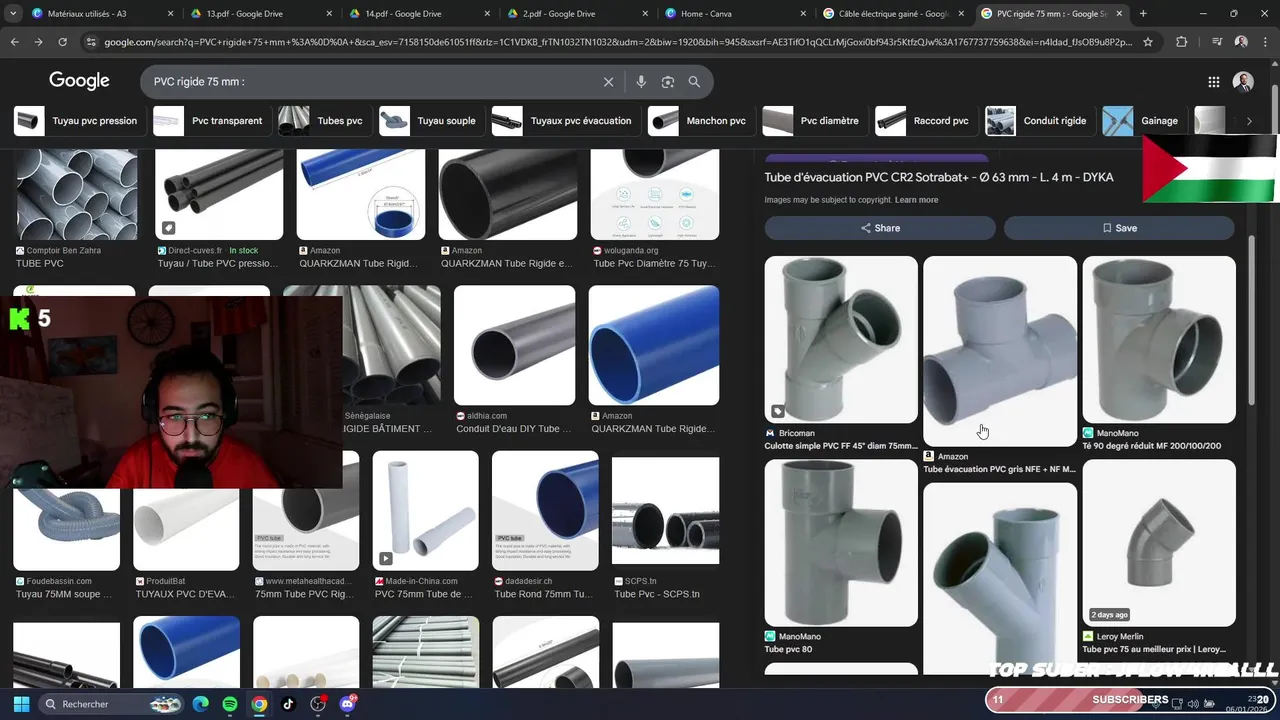This screenshot has width=1280, height=720.
Task: Open the tab search dropdown arrow
Action: 13,14
